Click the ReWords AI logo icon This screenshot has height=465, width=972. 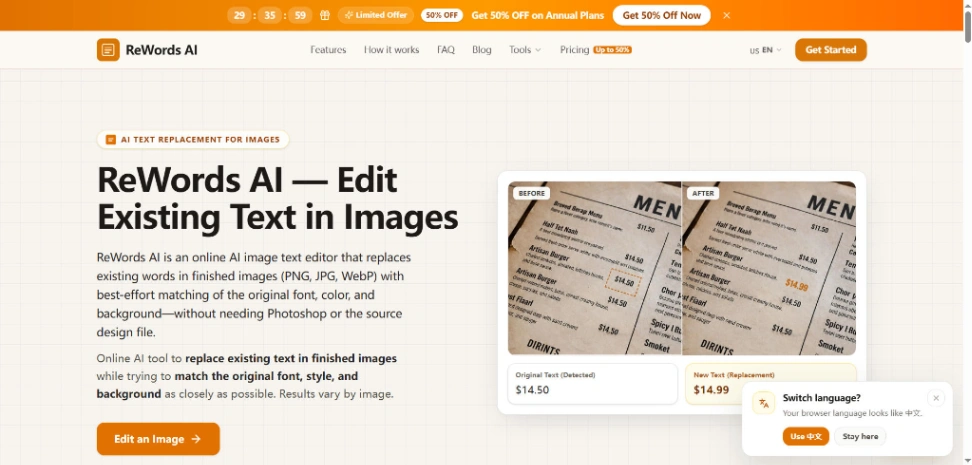(x=108, y=50)
